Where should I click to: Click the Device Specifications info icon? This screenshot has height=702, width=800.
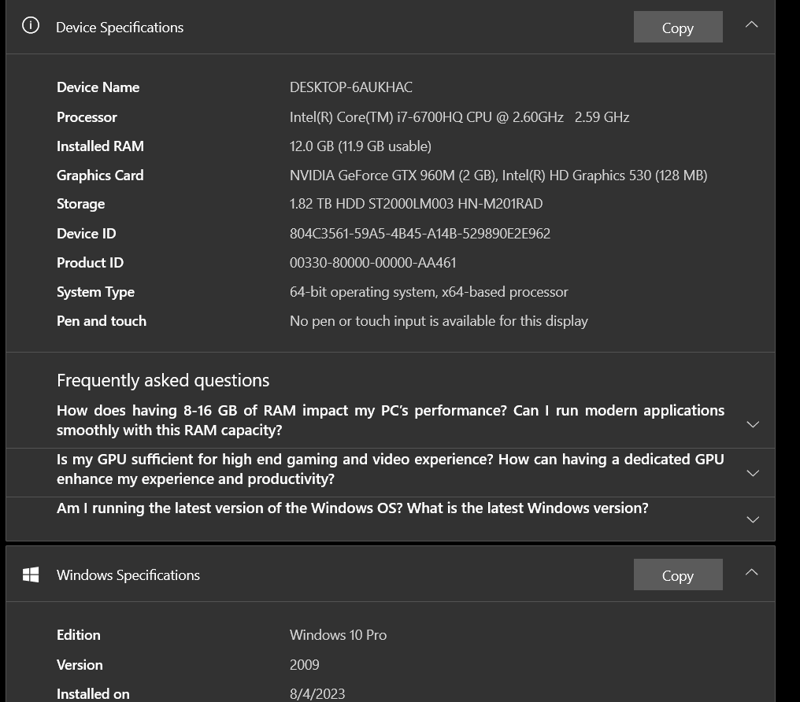pos(30,27)
